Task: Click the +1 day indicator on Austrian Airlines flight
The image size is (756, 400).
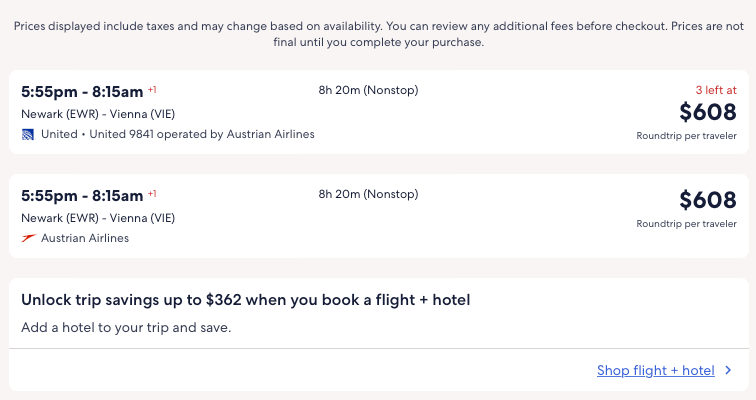Action: pyautogui.click(x=153, y=194)
